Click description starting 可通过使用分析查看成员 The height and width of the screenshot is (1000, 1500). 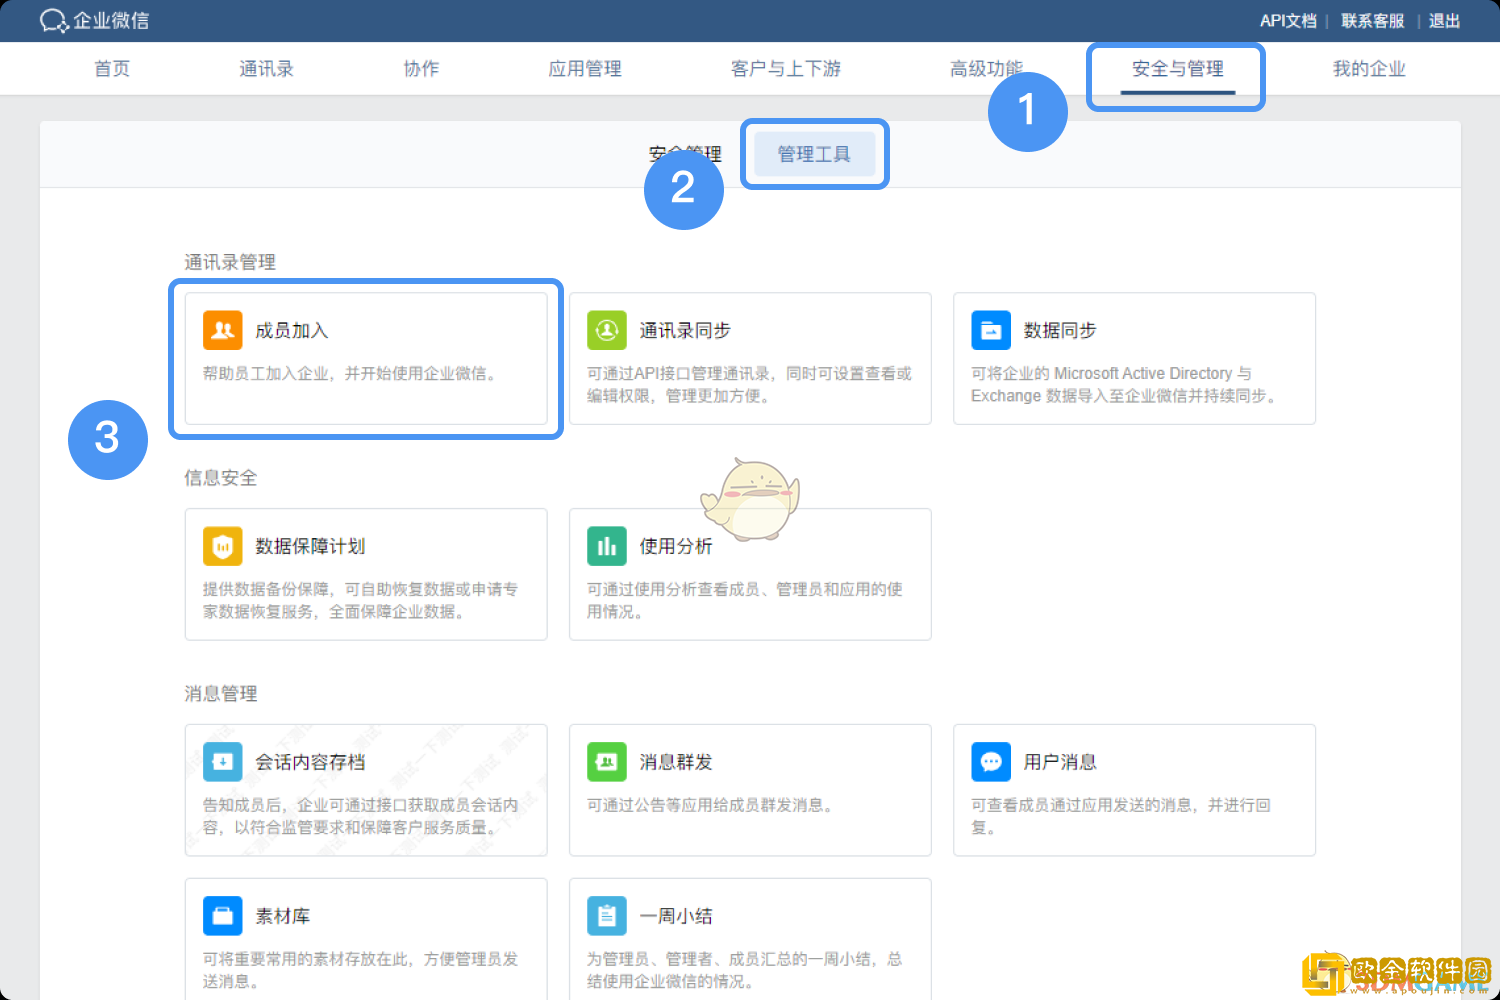click(x=745, y=601)
